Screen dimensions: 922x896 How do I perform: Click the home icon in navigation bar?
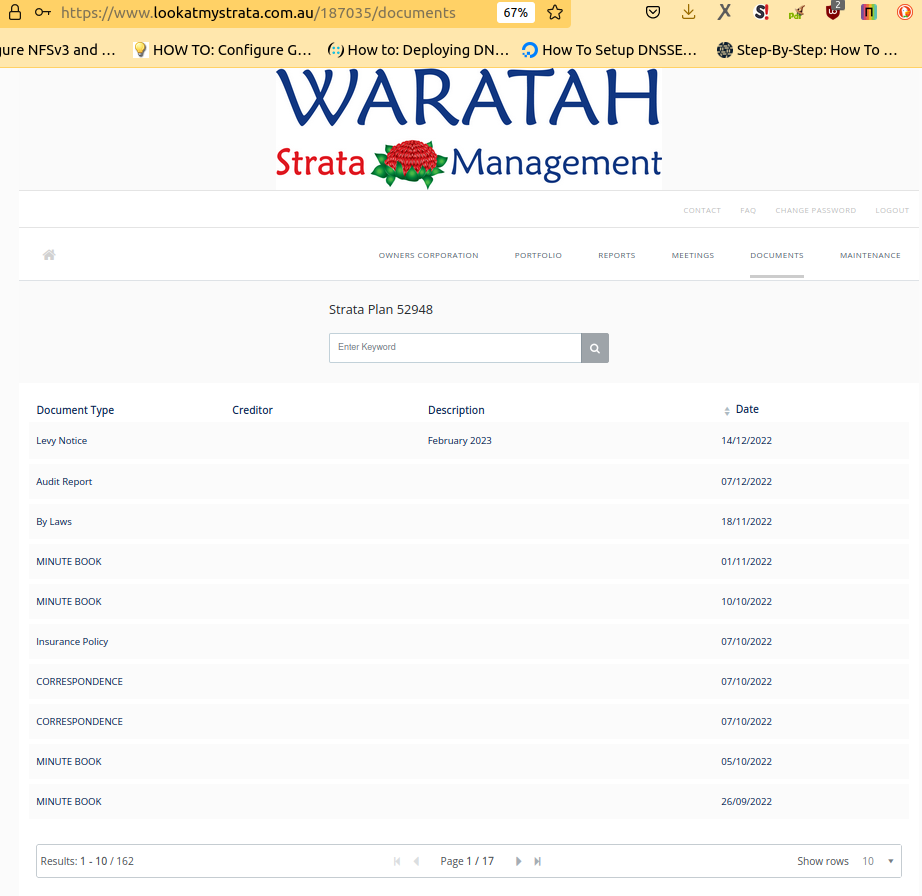pos(49,255)
